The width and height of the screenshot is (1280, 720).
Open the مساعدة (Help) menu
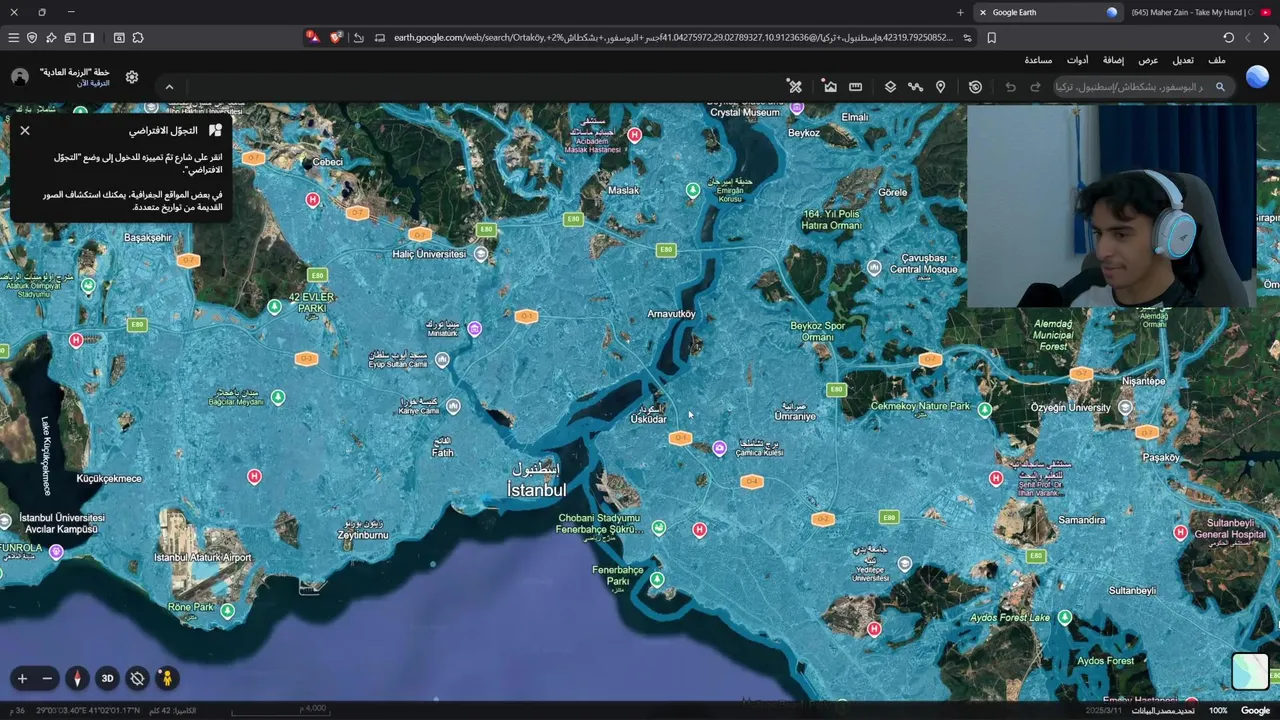point(1038,60)
